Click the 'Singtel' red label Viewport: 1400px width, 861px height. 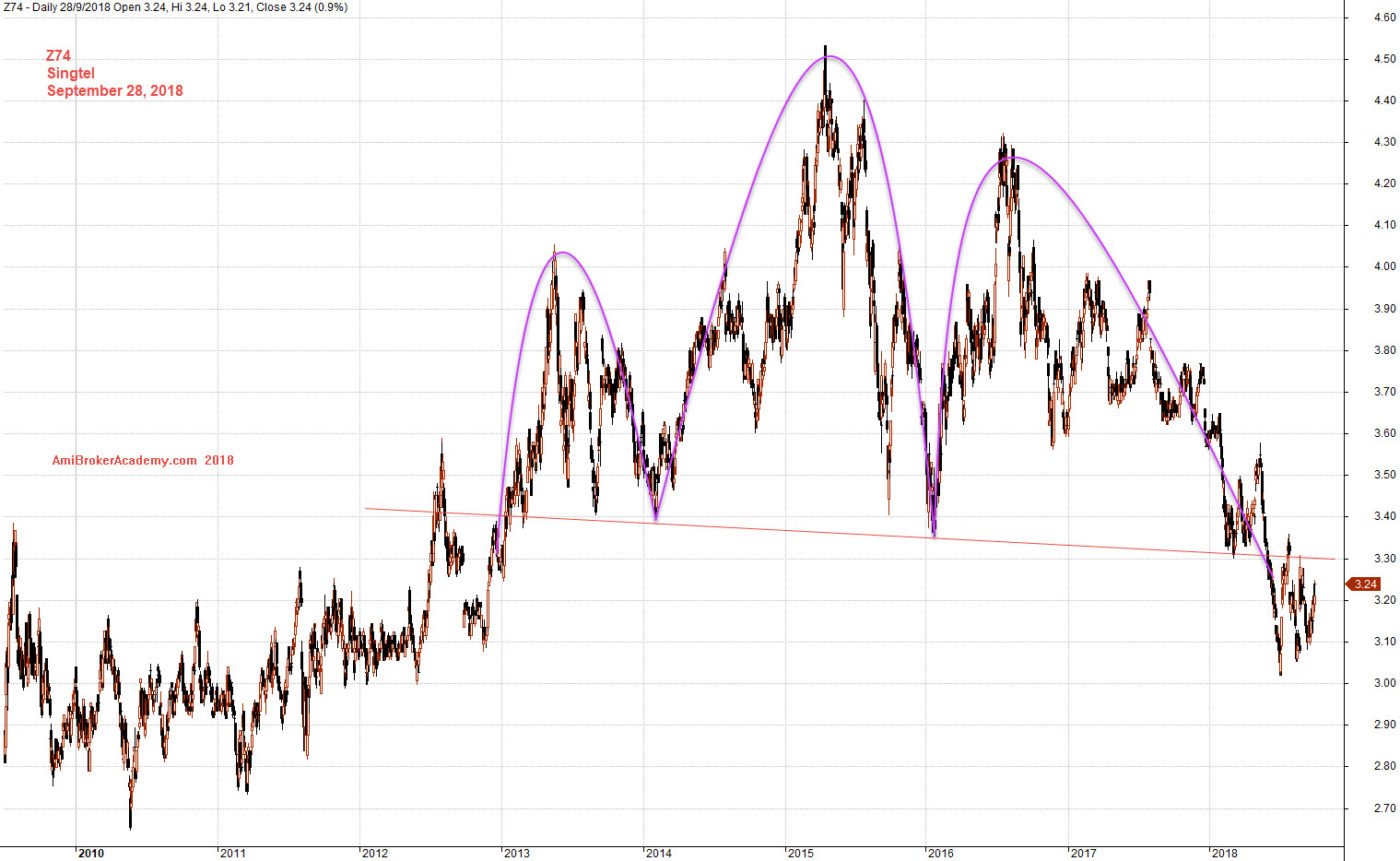pos(70,73)
